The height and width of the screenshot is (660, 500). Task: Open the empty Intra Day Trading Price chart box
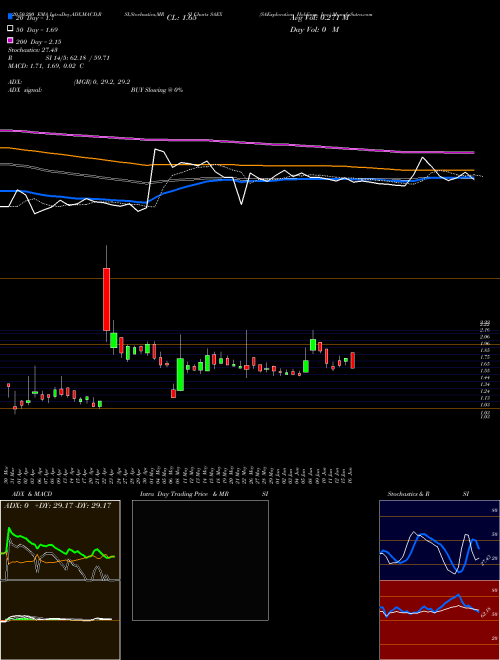(200, 560)
